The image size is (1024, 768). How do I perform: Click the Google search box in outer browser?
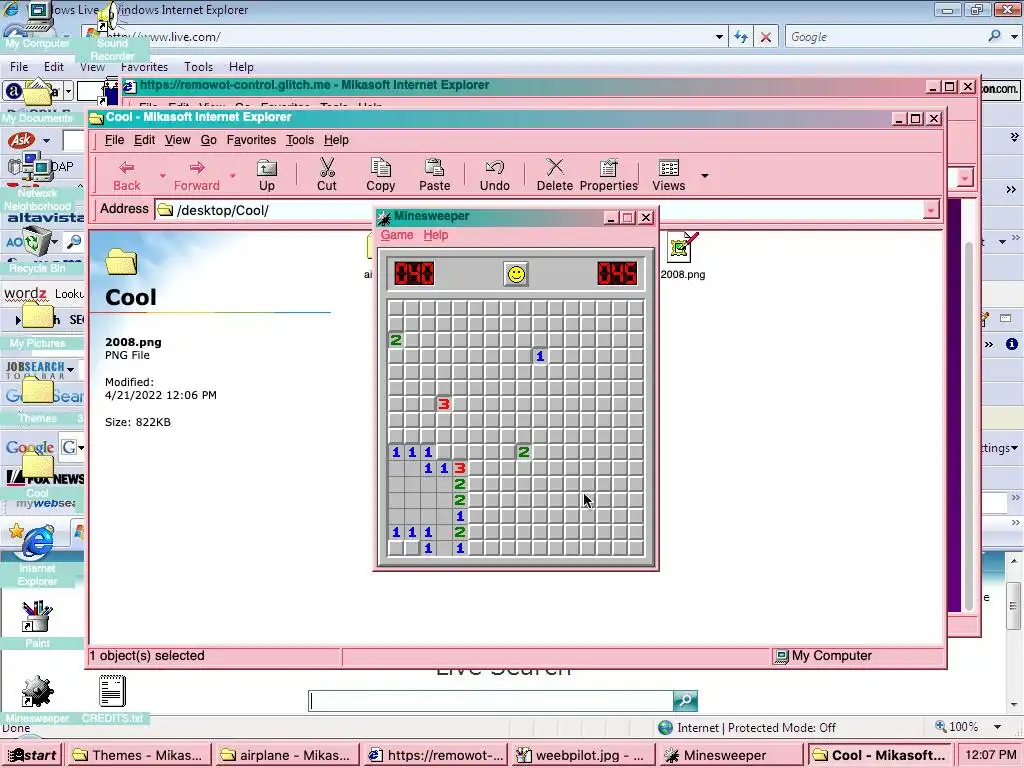pos(885,37)
